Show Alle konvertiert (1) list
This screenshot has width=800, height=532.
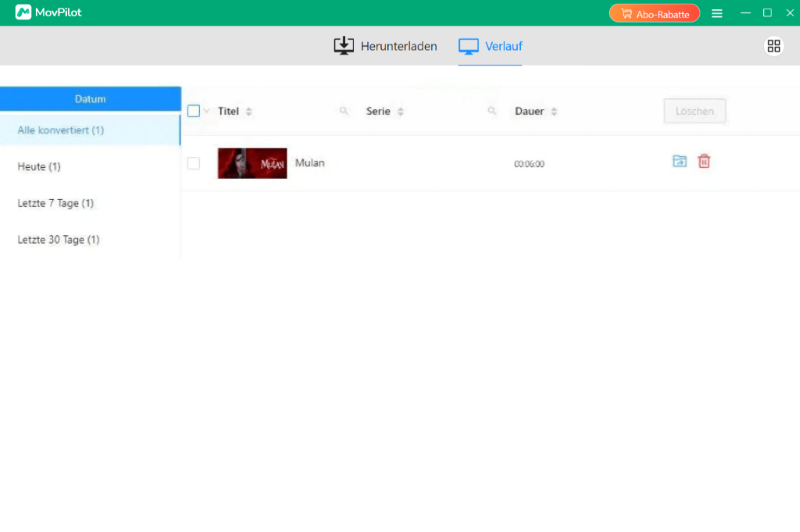pyautogui.click(x=90, y=130)
